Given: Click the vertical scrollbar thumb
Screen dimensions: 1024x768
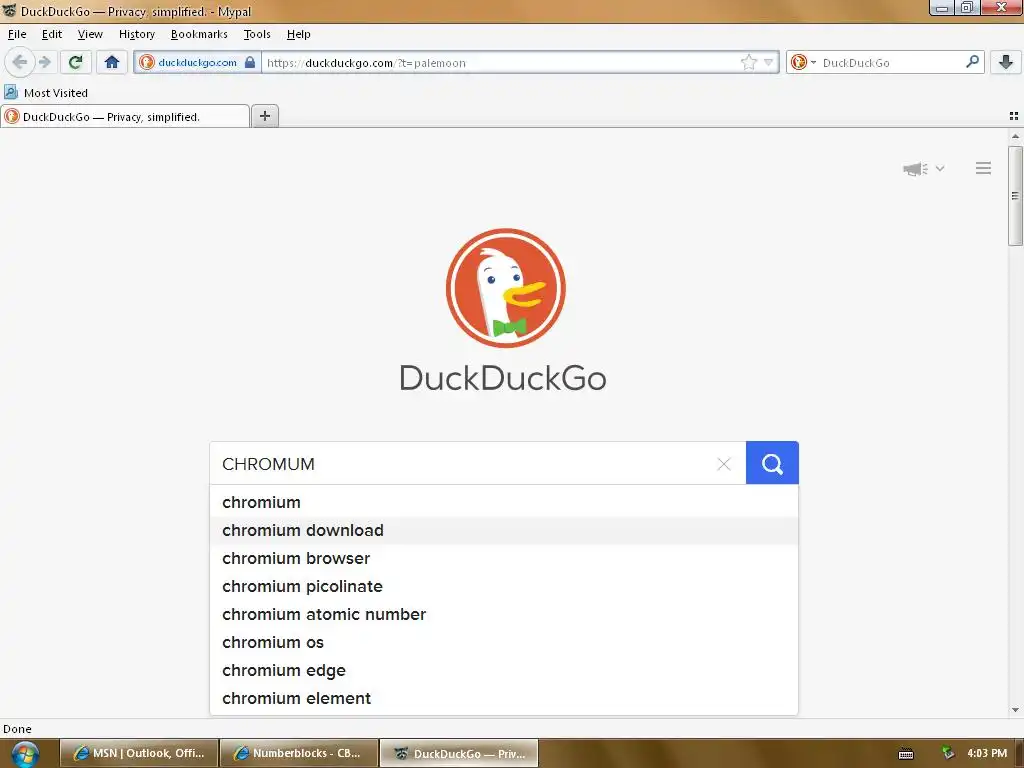Looking at the screenshot, I should point(1015,196).
